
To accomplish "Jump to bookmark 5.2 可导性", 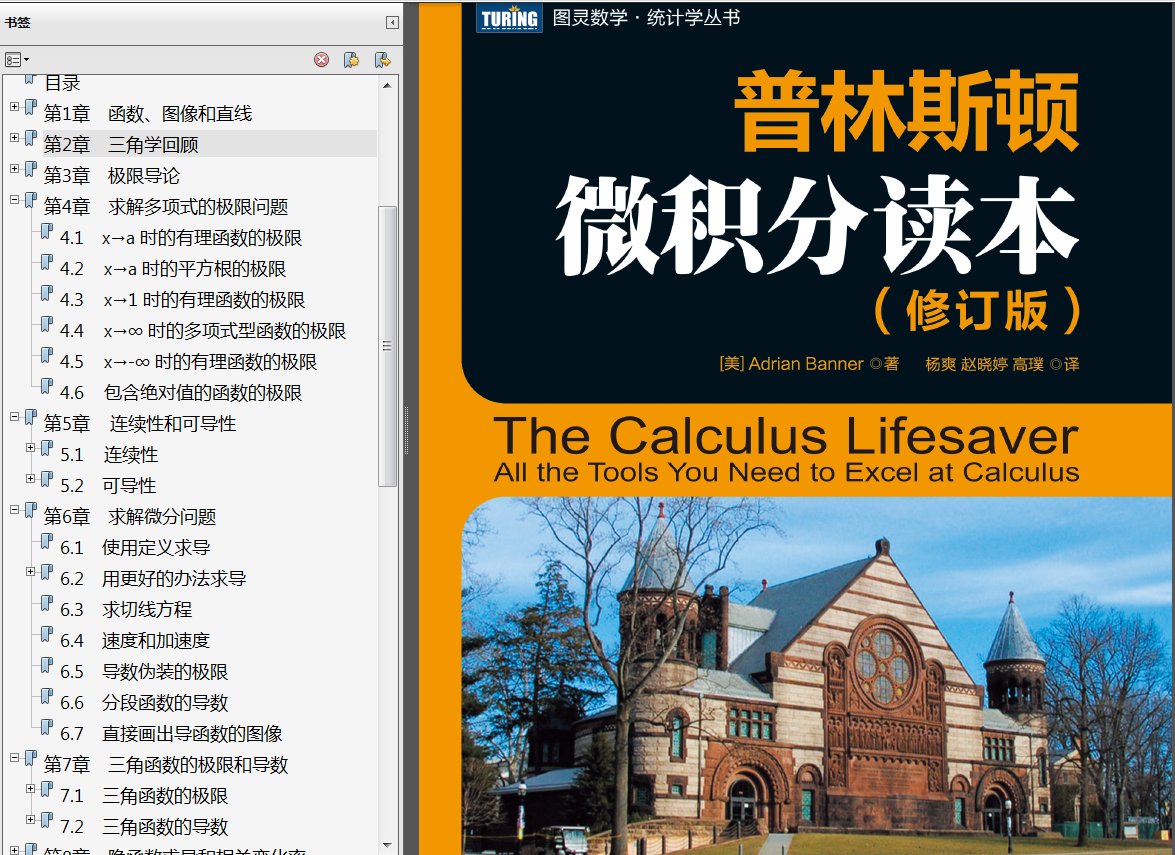I will pyautogui.click(x=108, y=486).
